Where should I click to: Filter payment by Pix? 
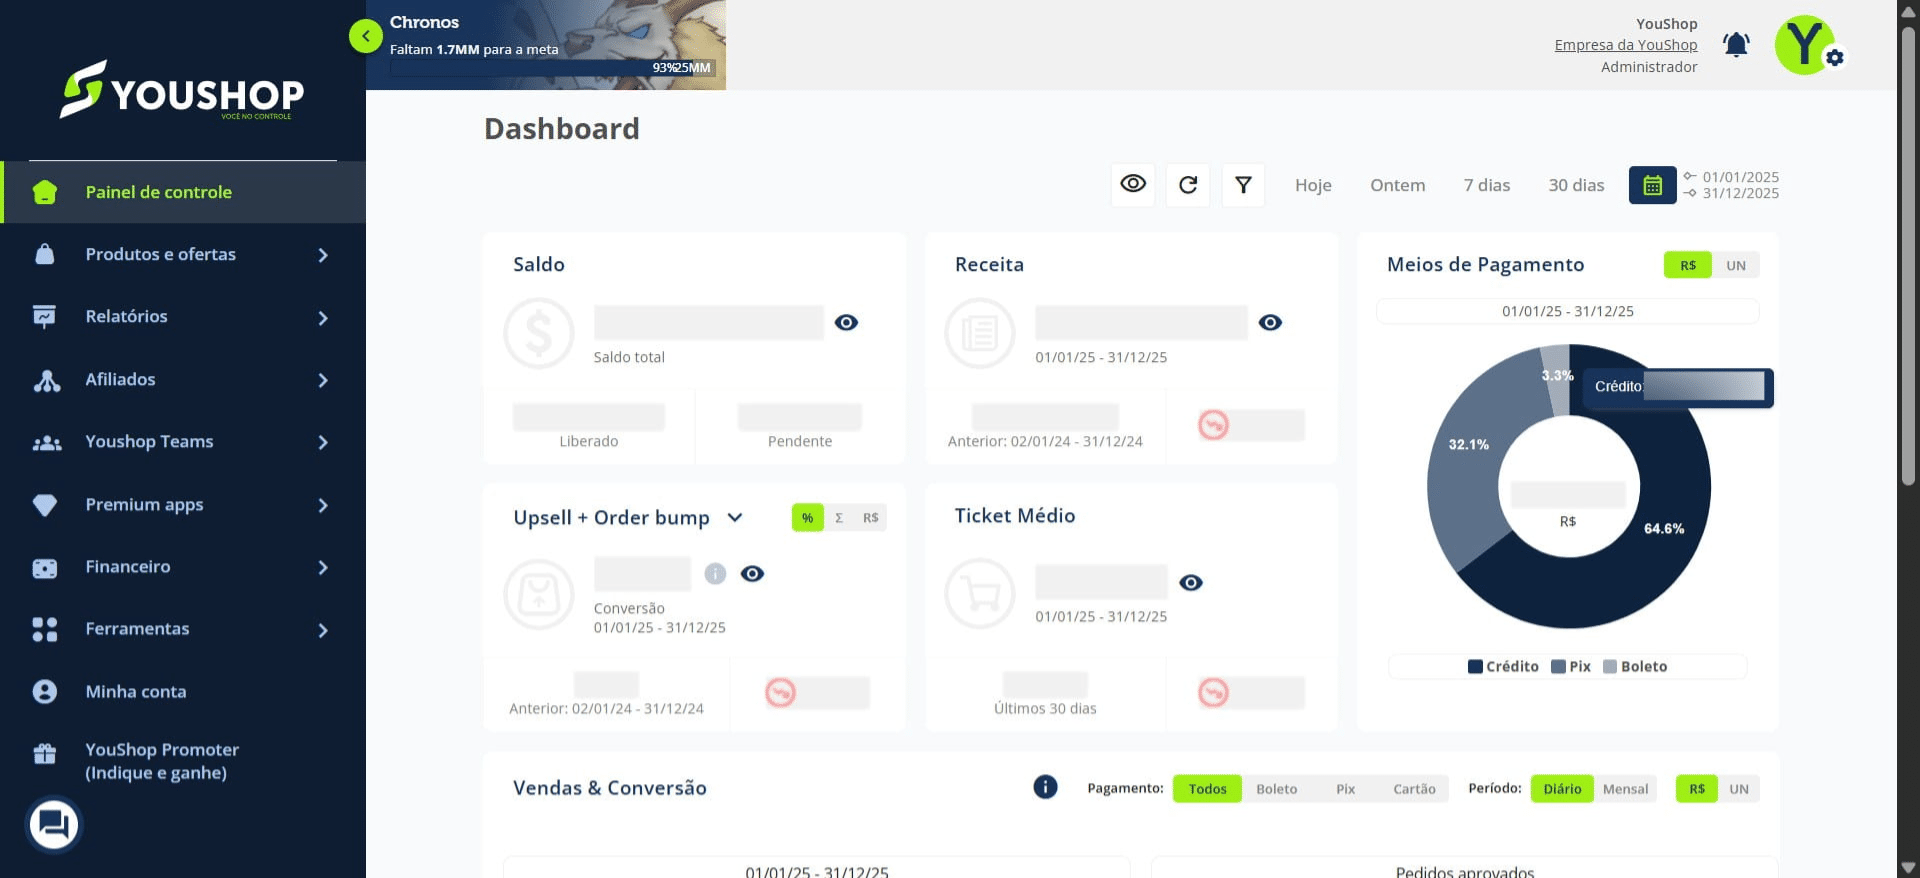(x=1345, y=789)
